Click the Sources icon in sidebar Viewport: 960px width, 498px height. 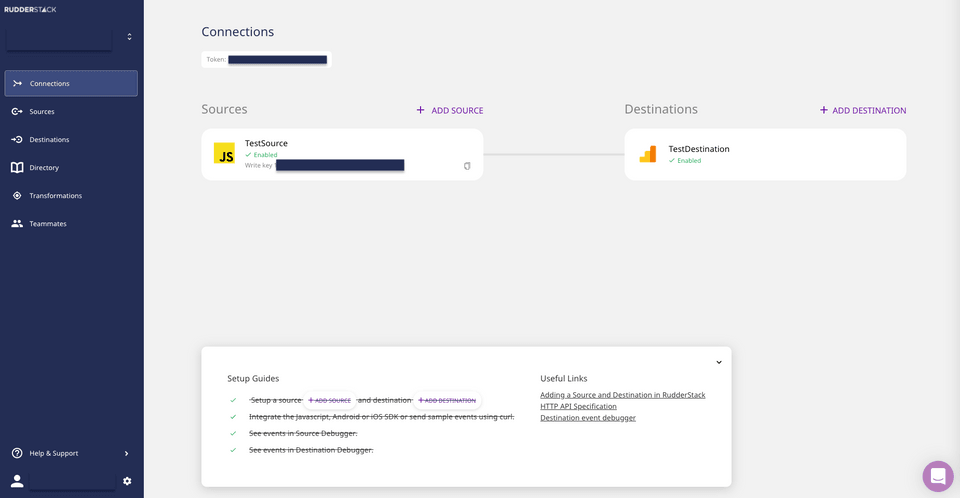(17, 111)
